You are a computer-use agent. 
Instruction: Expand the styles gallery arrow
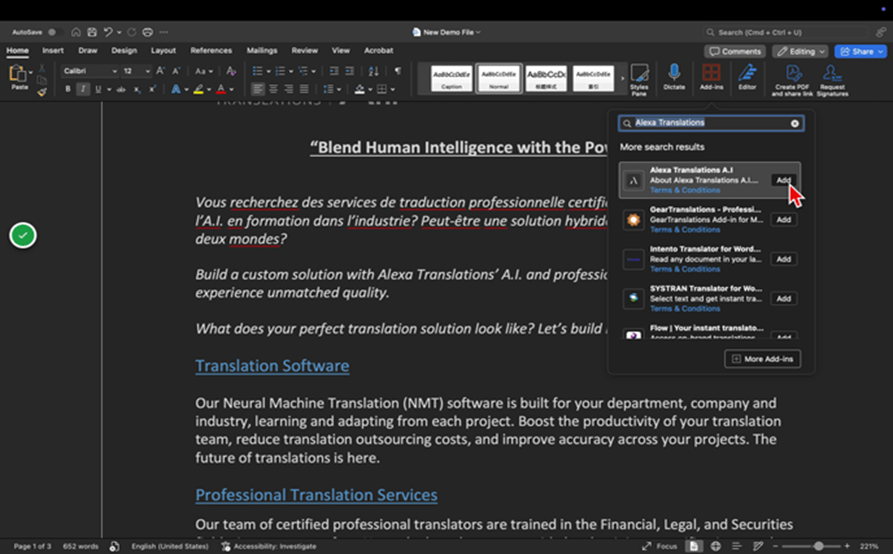622,78
